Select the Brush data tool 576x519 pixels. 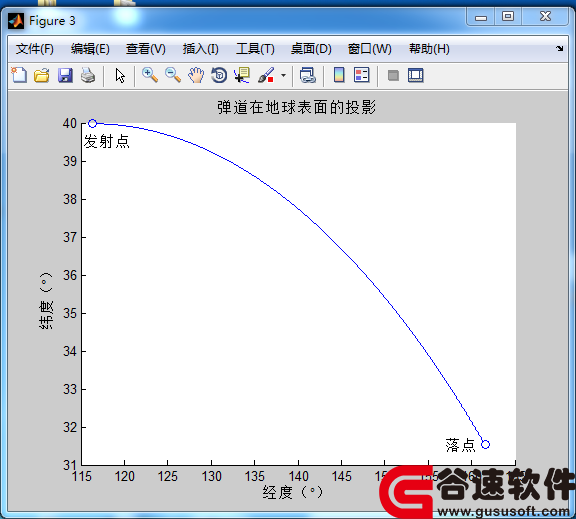click(266, 75)
